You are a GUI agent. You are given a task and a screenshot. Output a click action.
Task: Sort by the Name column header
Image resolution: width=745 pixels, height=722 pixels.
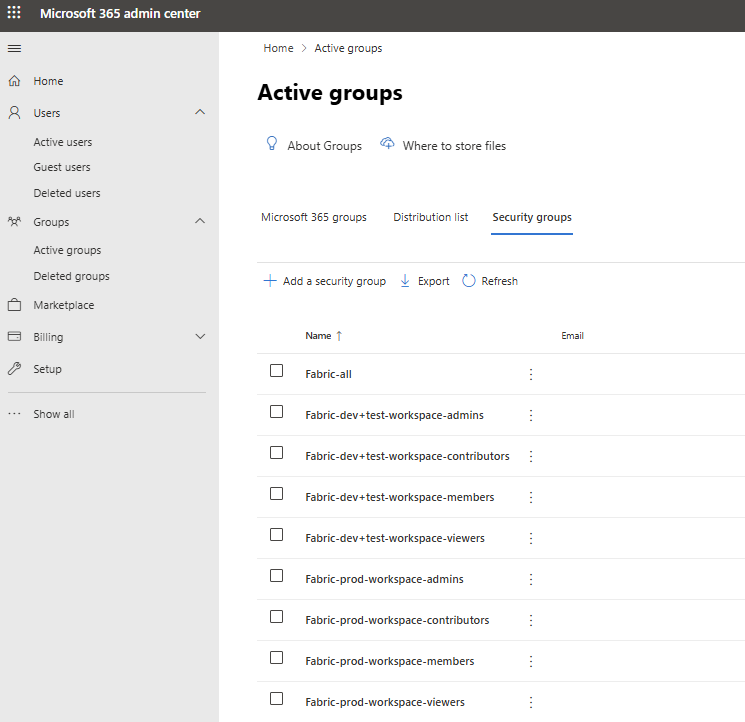[x=318, y=336]
